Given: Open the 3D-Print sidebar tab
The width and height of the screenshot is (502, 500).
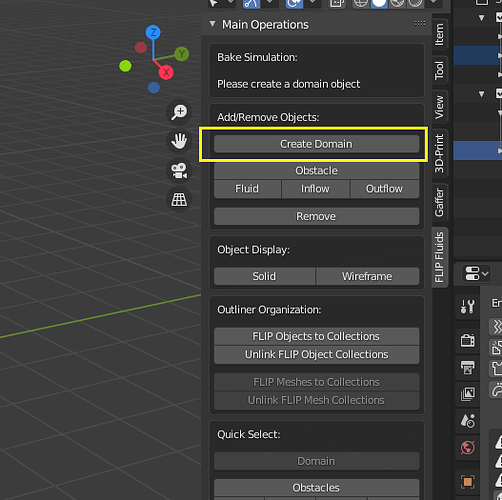Looking at the screenshot, I should 440,153.
